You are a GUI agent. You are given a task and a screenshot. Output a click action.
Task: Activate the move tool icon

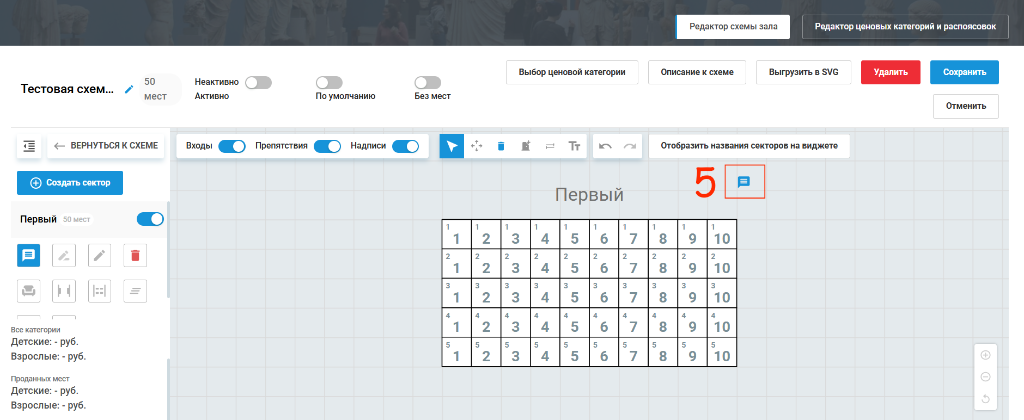tap(477, 146)
